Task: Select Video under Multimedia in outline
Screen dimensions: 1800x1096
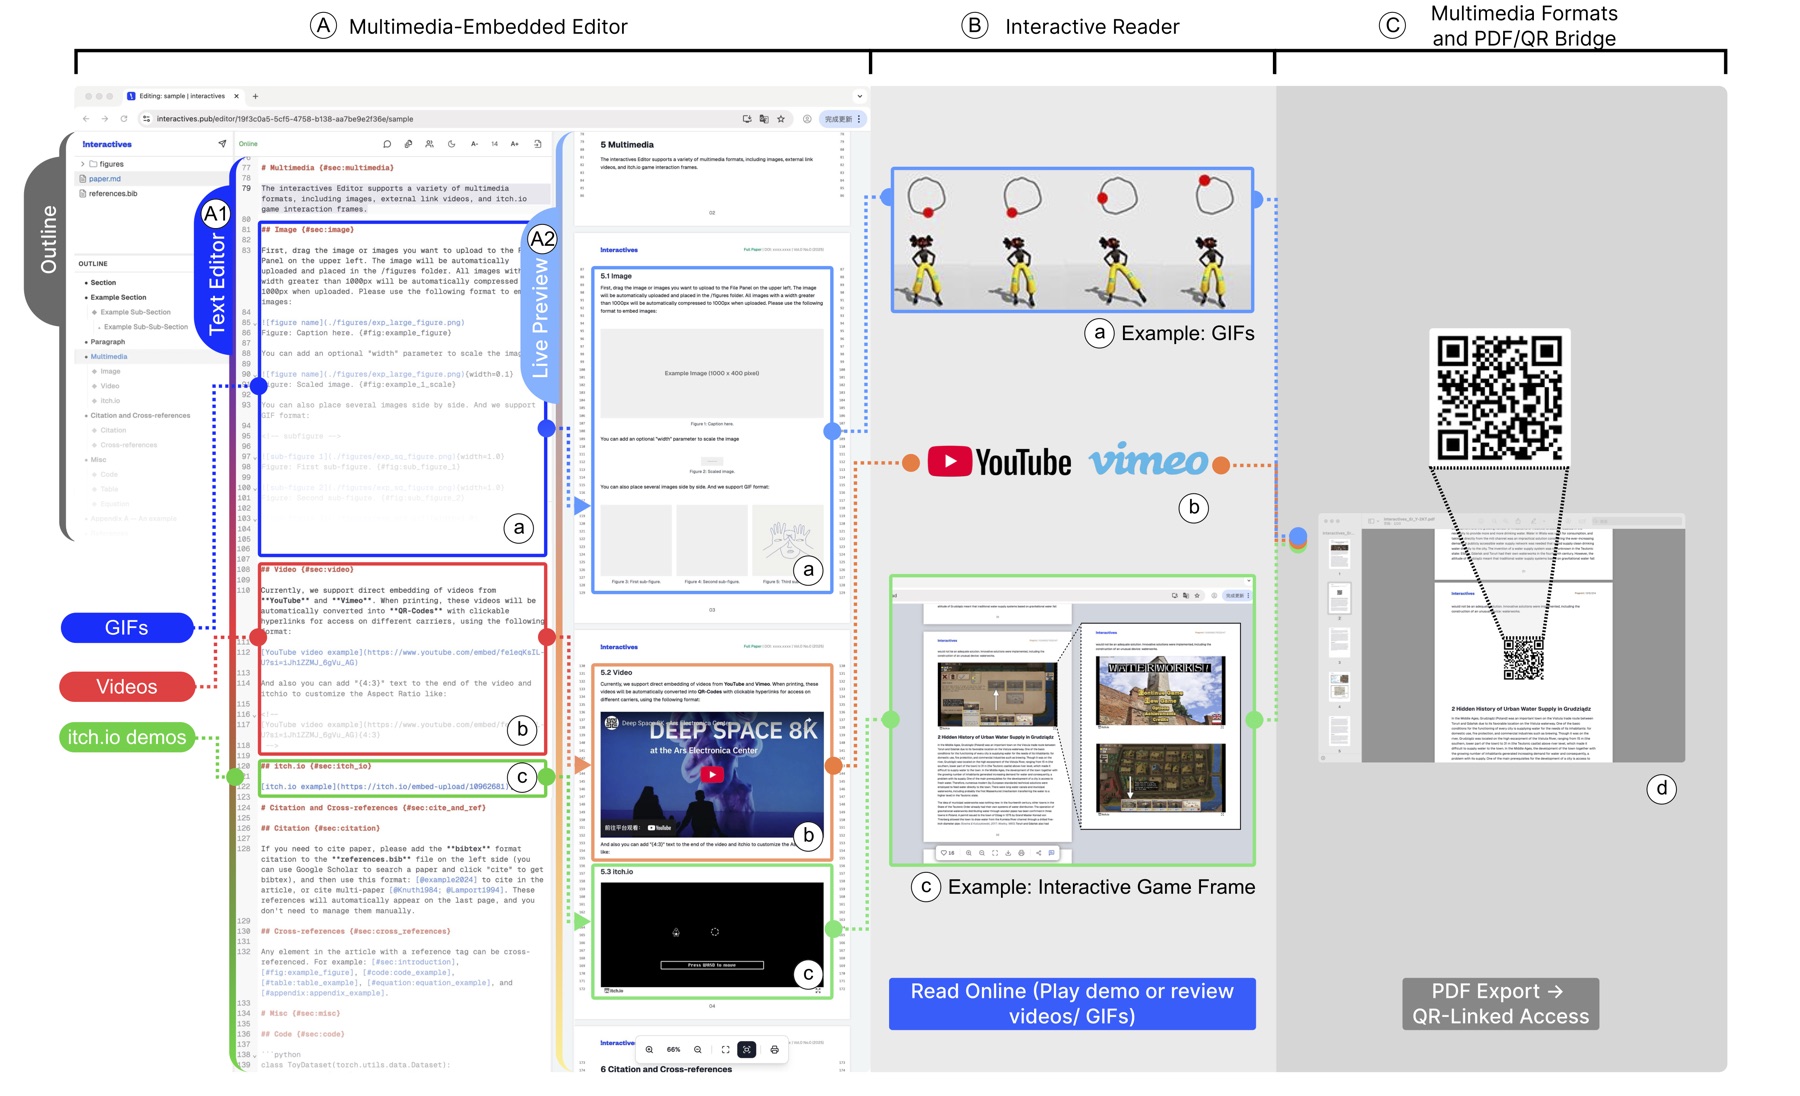Action: coord(110,386)
